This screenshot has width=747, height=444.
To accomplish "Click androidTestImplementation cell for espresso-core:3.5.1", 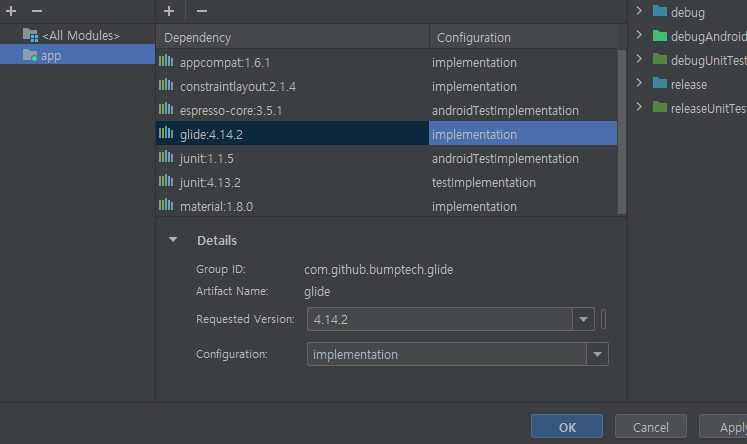I will [523, 110].
